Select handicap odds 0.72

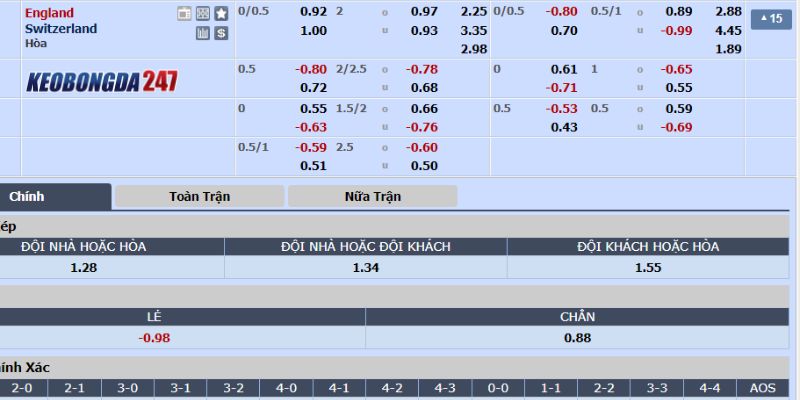point(313,88)
